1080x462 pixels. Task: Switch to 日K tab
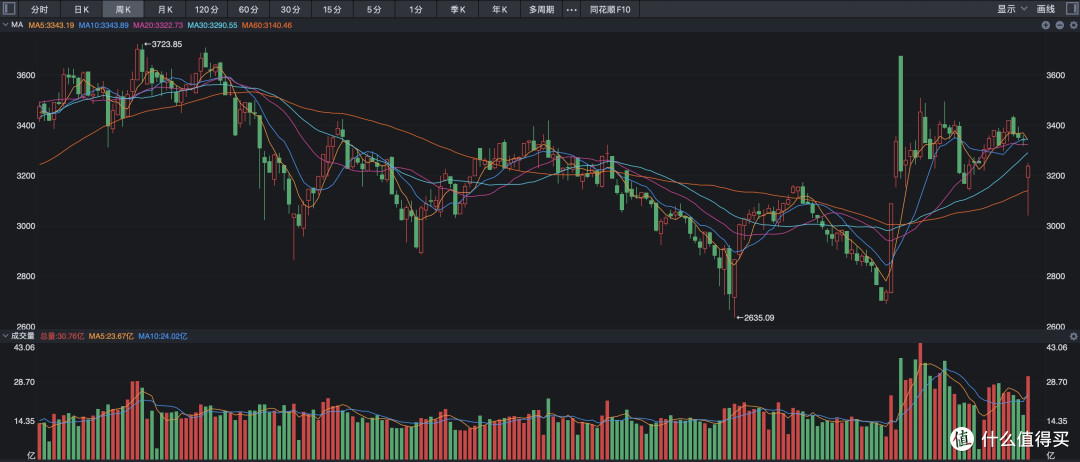coord(81,10)
